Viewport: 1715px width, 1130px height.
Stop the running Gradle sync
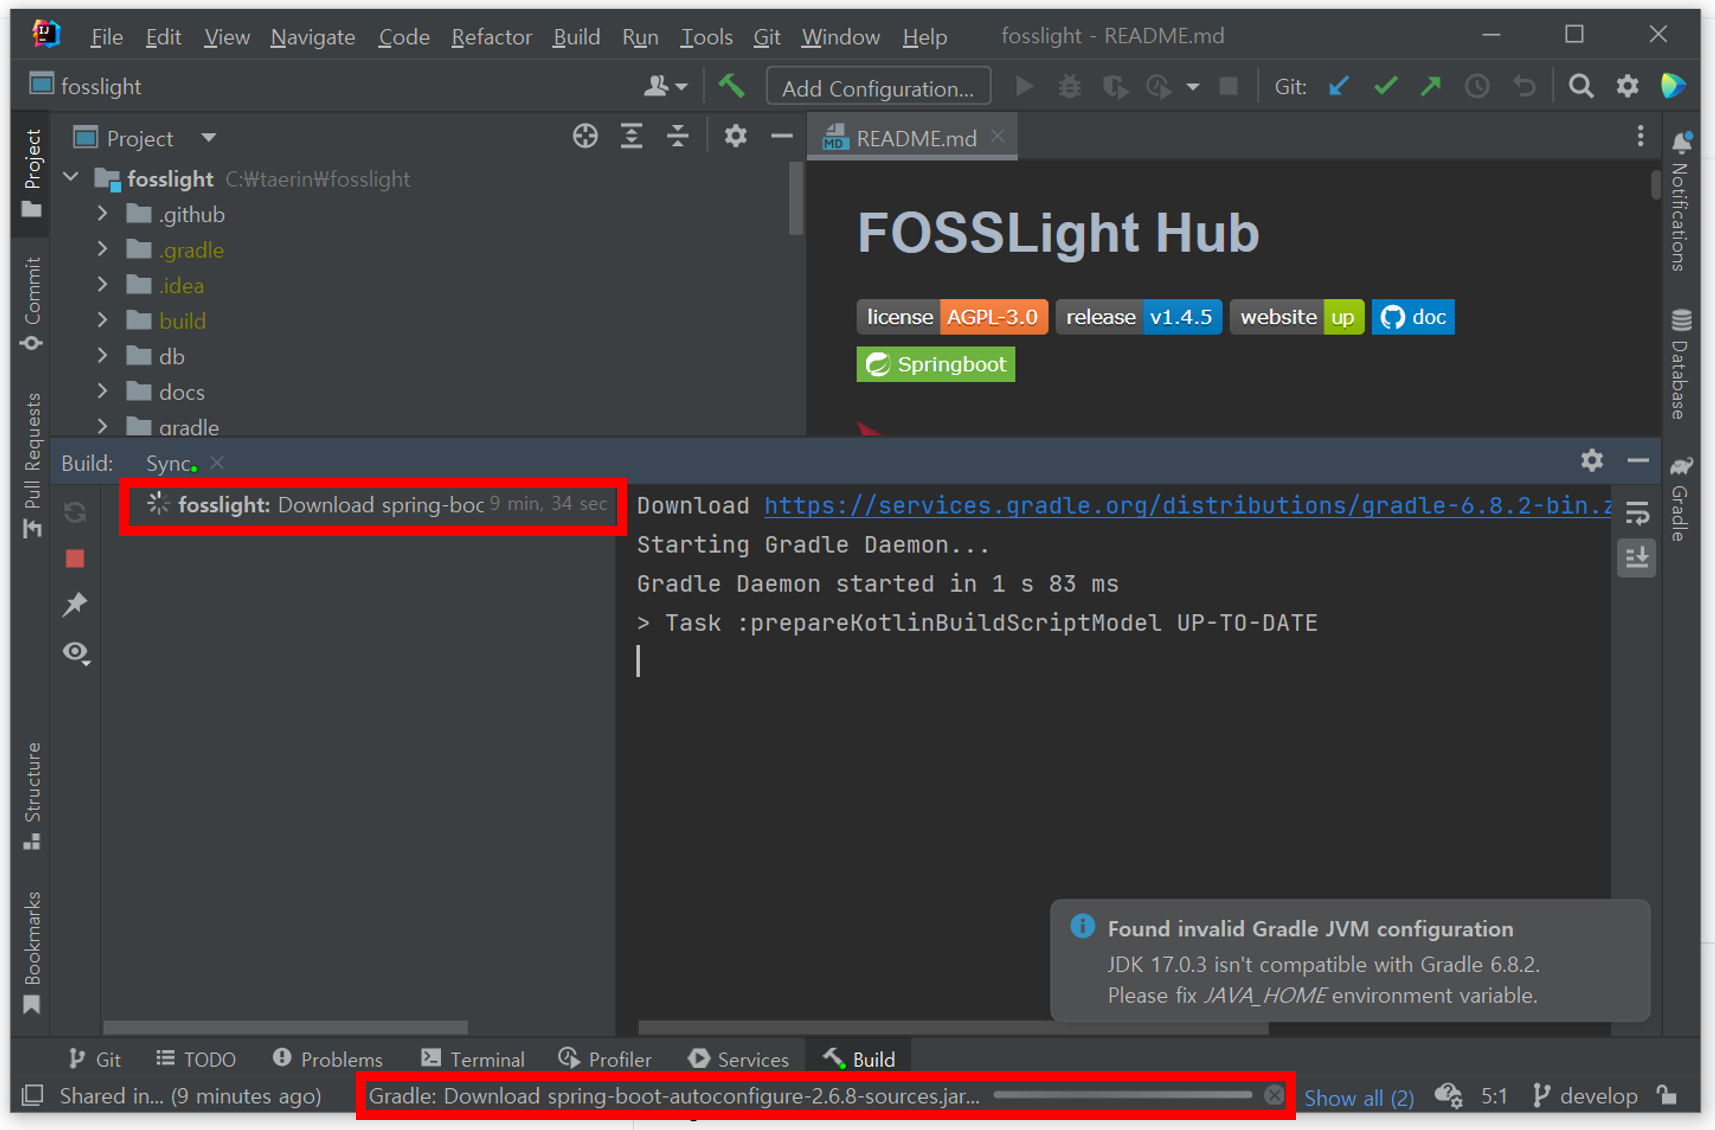(x=75, y=559)
